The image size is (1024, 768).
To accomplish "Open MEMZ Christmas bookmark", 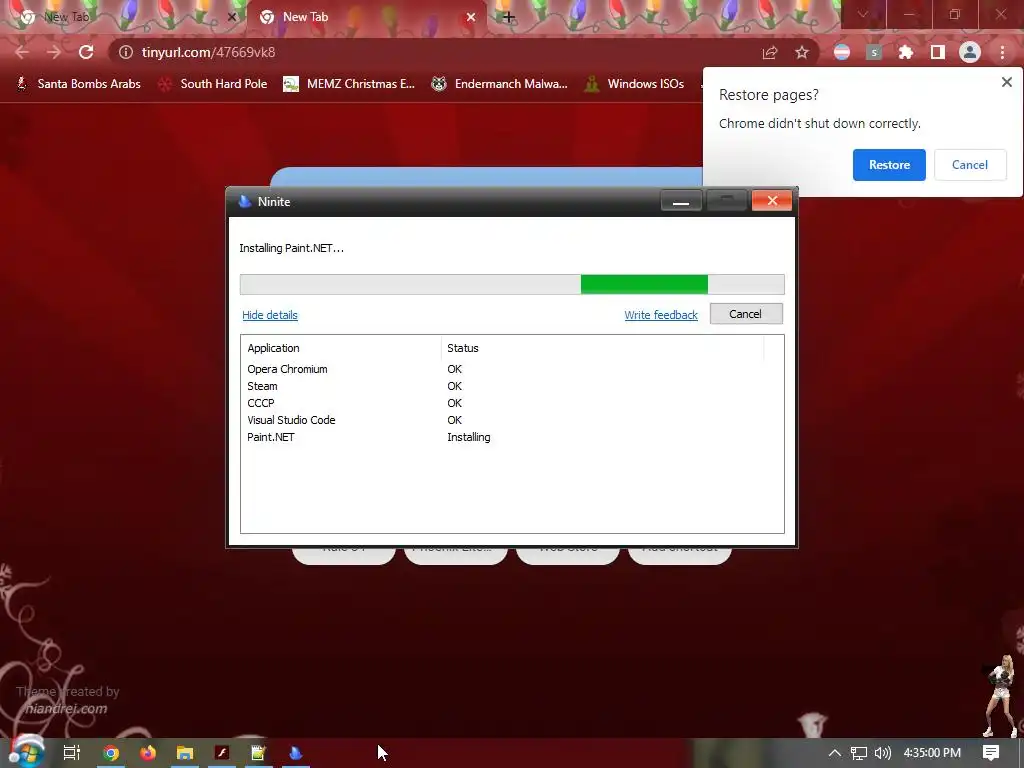I will (349, 84).
